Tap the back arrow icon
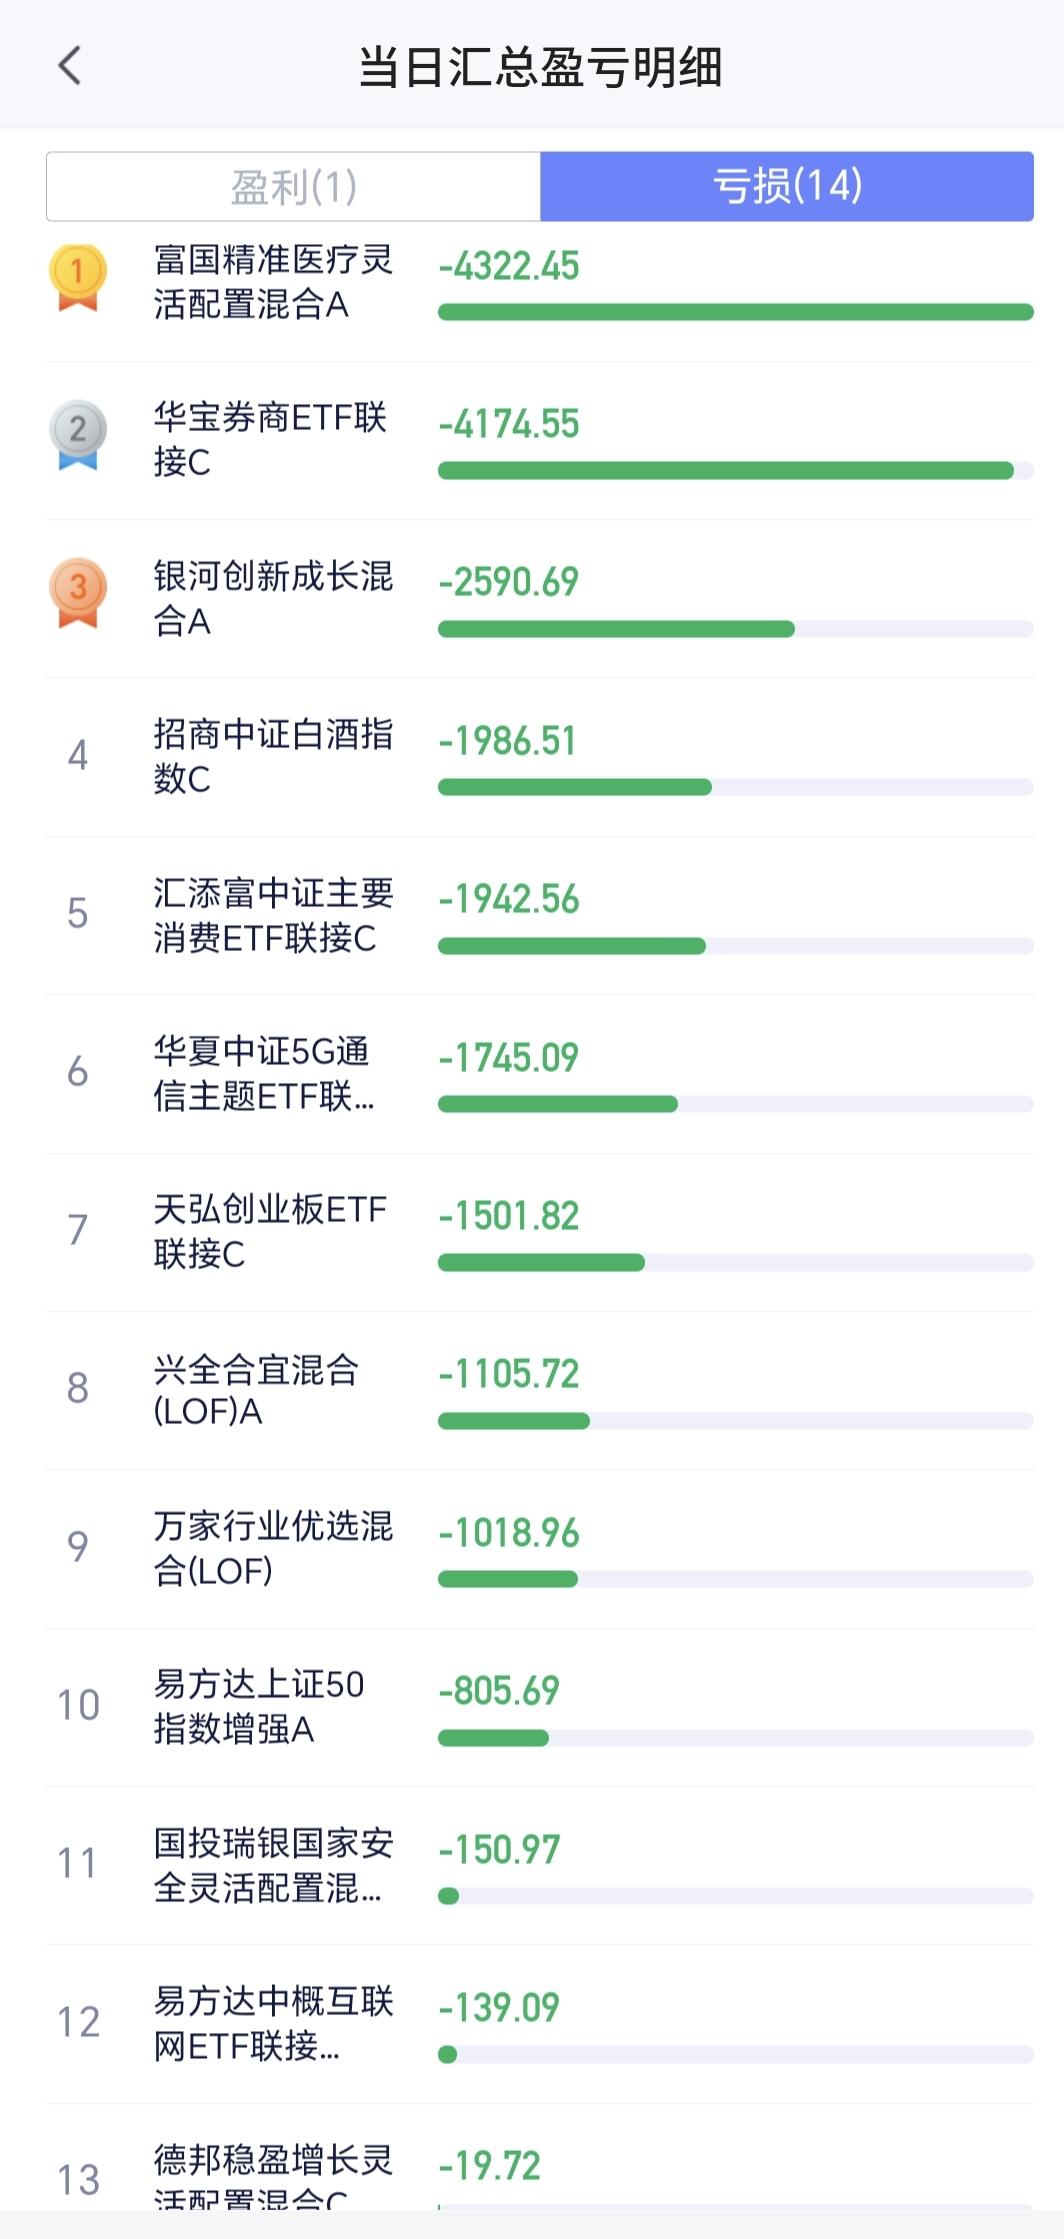Image resolution: width=1064 pixels, height=2239 pixels. 69,67
